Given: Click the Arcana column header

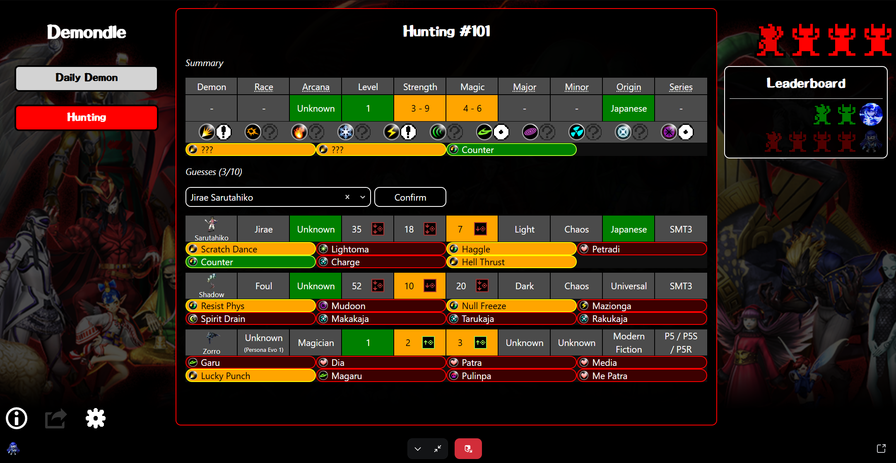Looking at the screenshot, I should click(315, 87).
